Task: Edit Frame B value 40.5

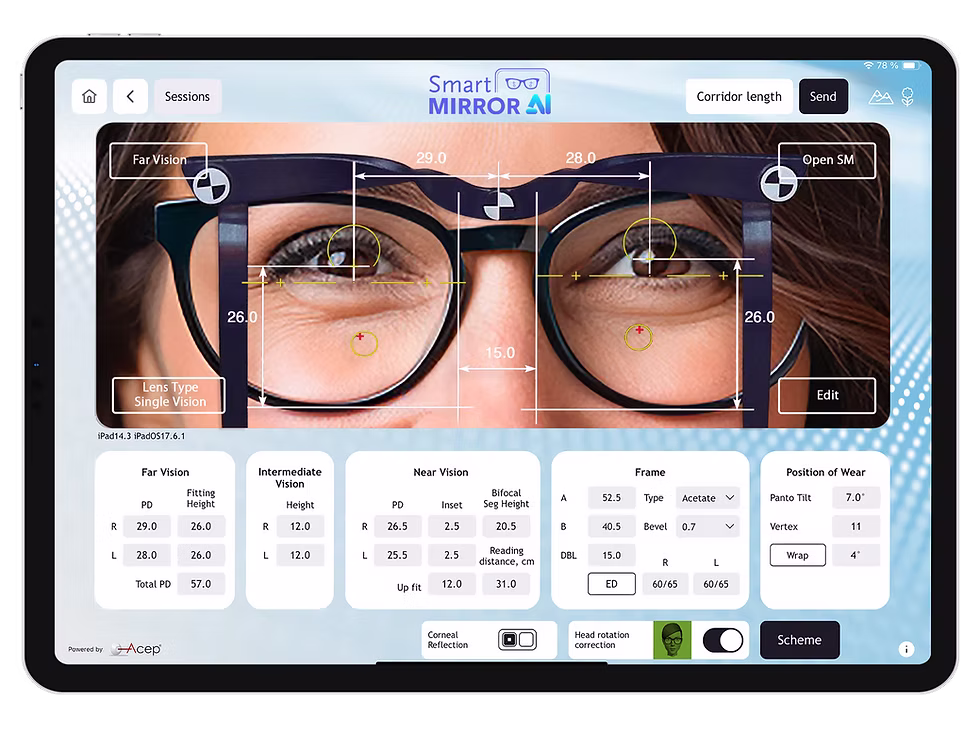Action: [x=611, y=526]
